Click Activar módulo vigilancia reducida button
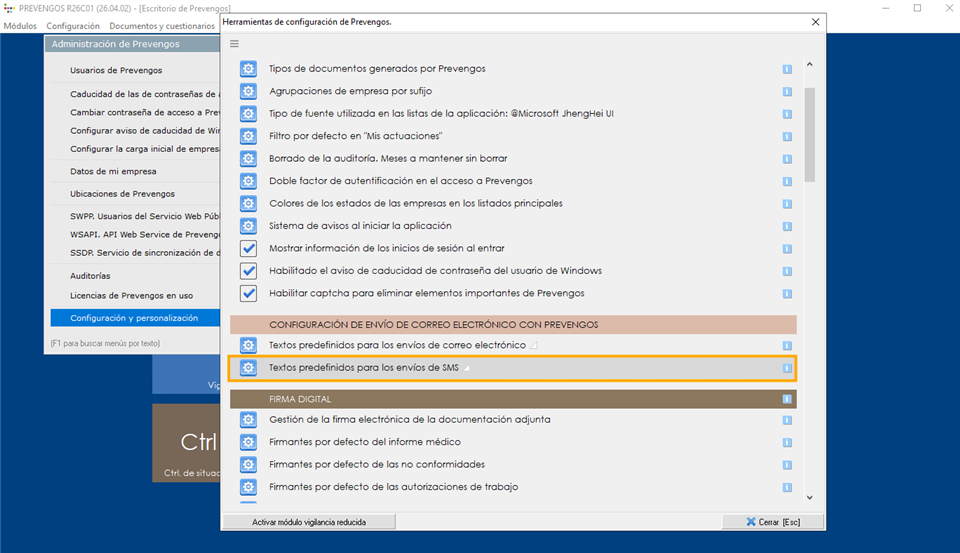 pos(309,522)
